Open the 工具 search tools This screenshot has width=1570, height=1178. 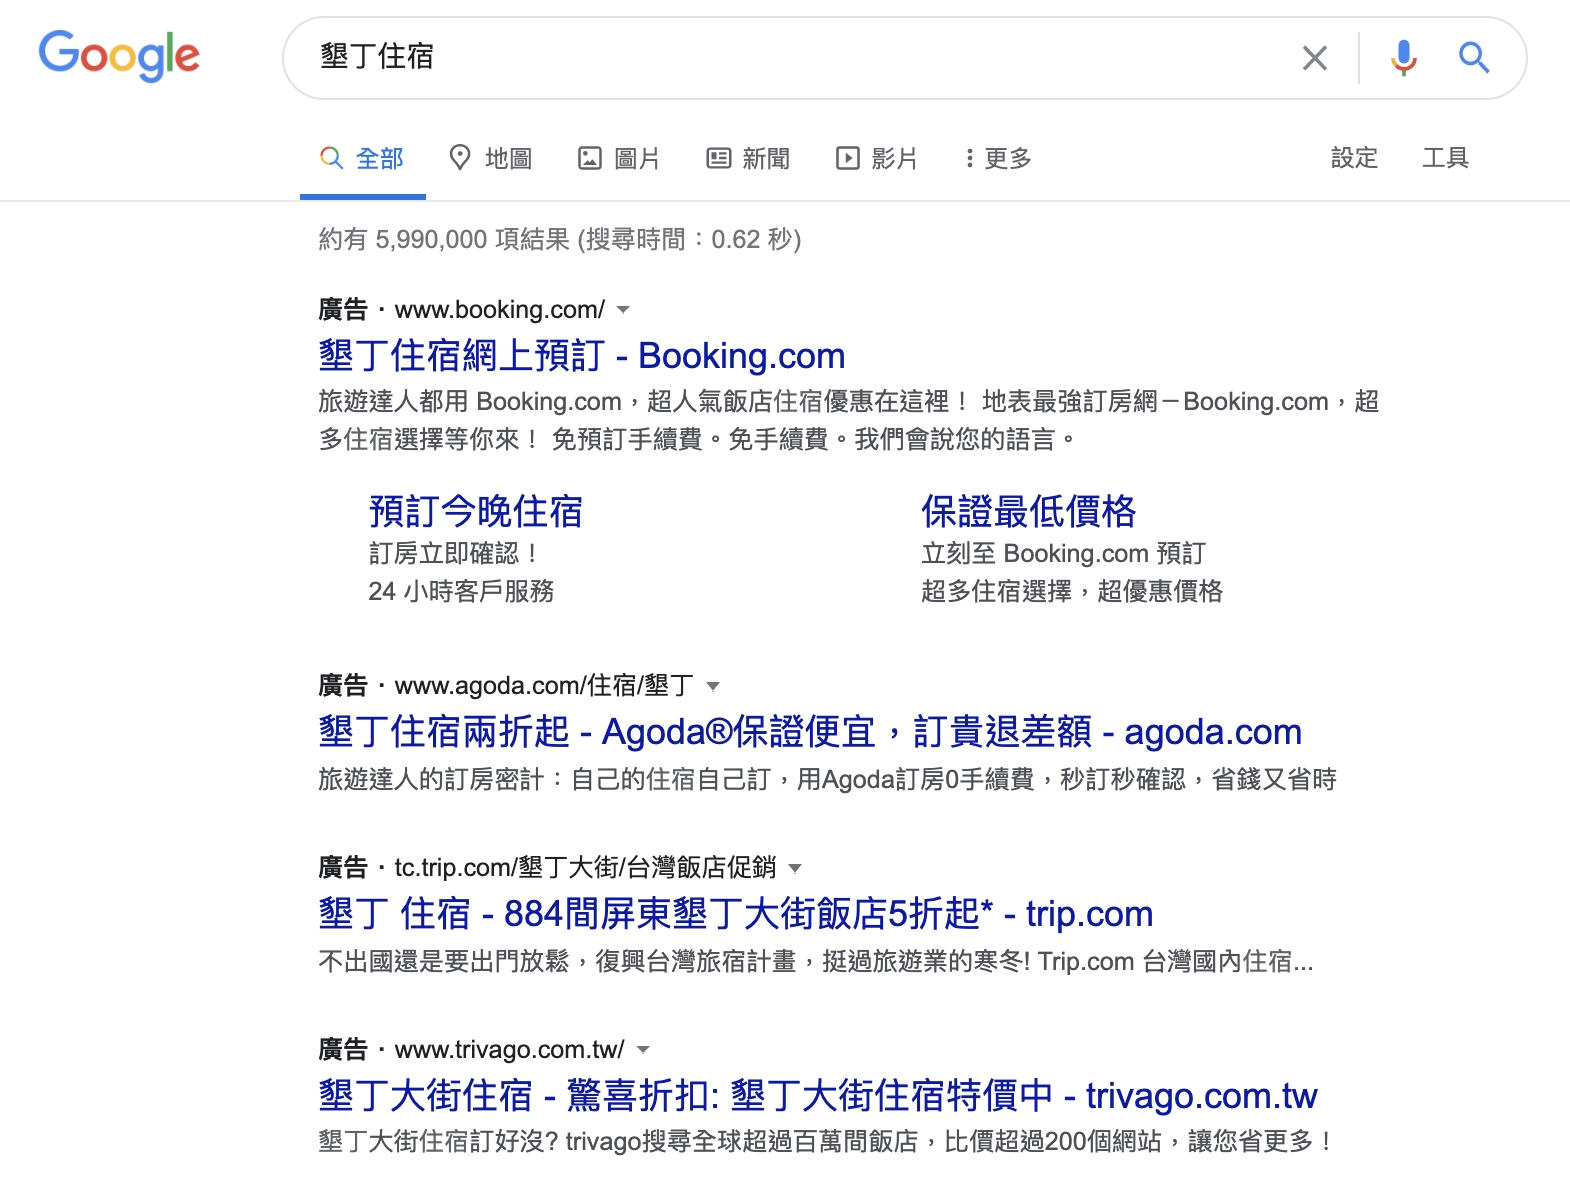pos(1446,158)
